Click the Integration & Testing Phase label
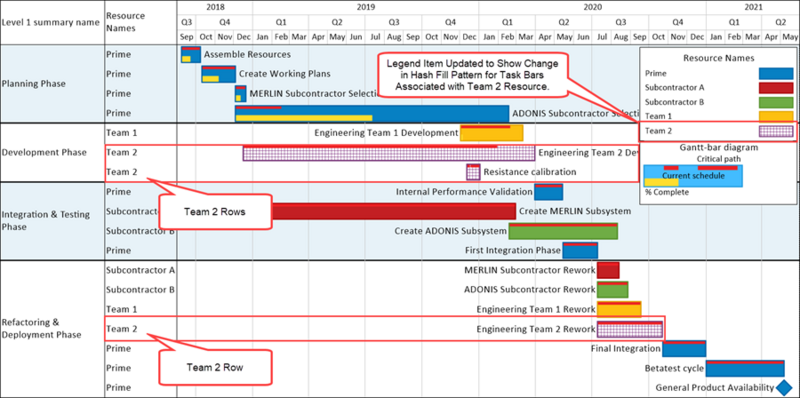 46,220
